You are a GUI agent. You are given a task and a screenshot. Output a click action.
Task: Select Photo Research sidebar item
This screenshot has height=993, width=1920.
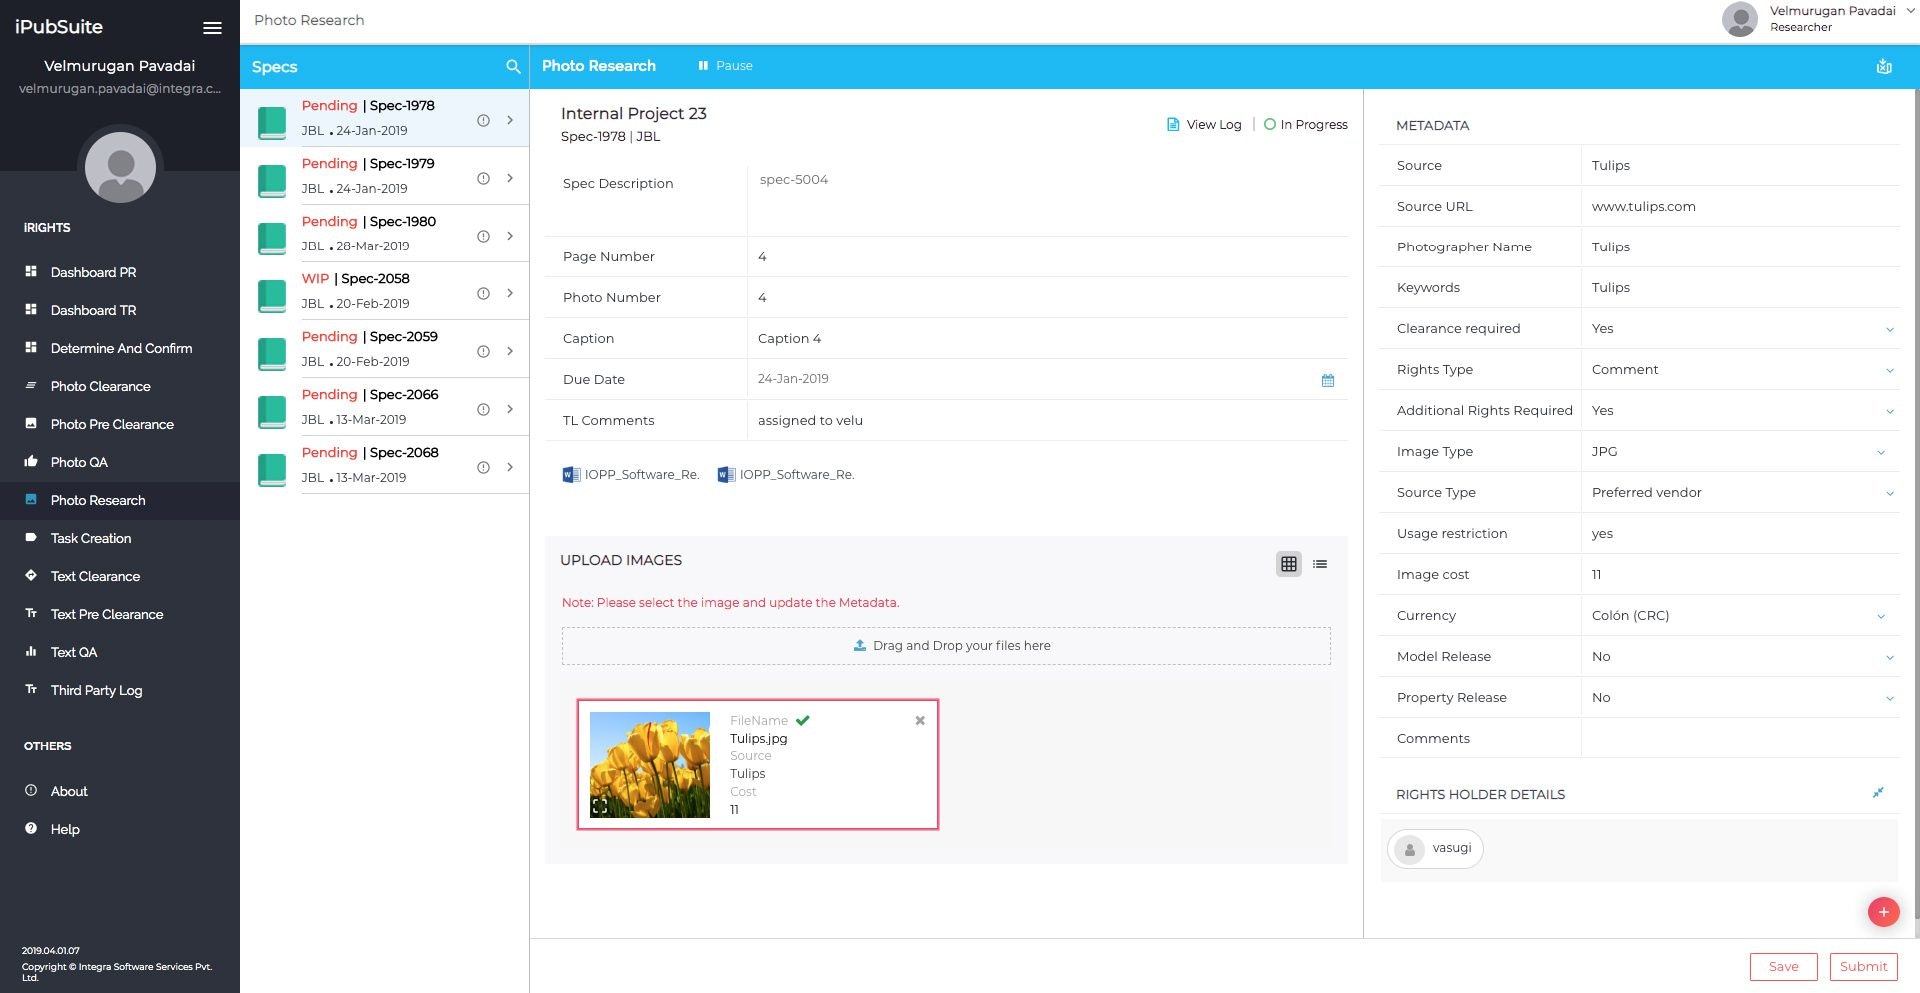coord(120,500)
